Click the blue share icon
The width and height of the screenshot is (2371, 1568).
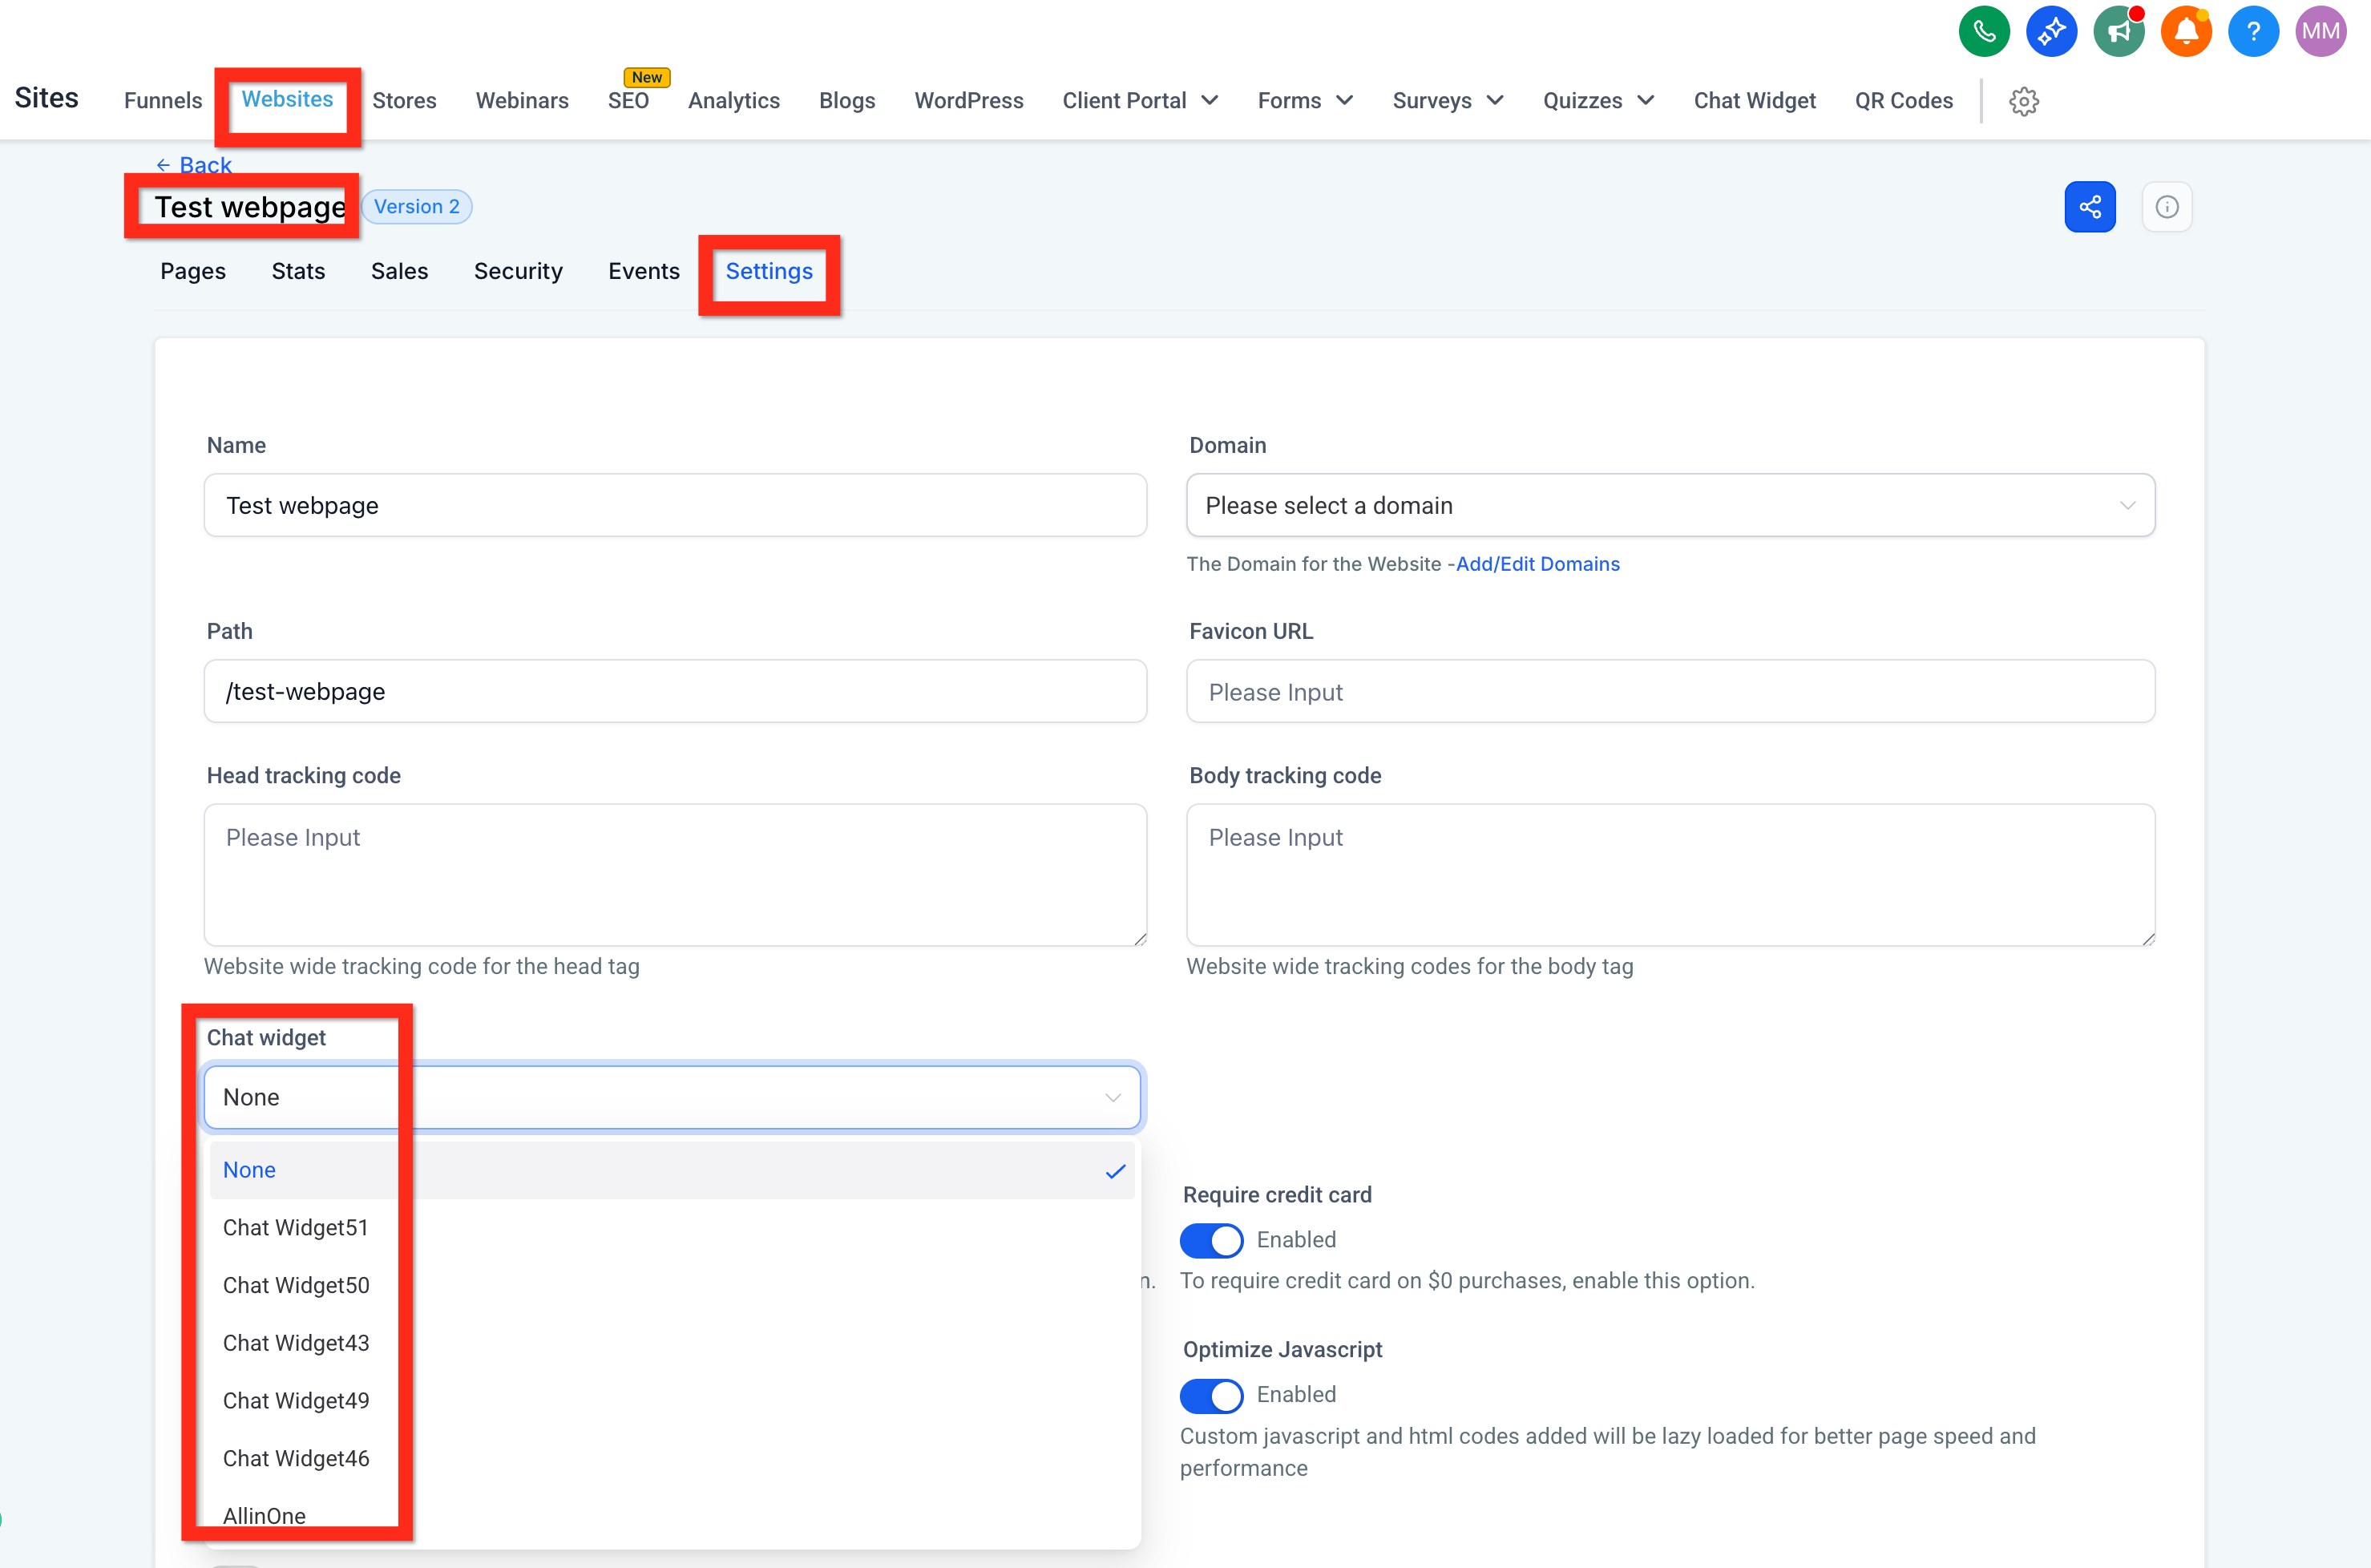click(2090, 207)
